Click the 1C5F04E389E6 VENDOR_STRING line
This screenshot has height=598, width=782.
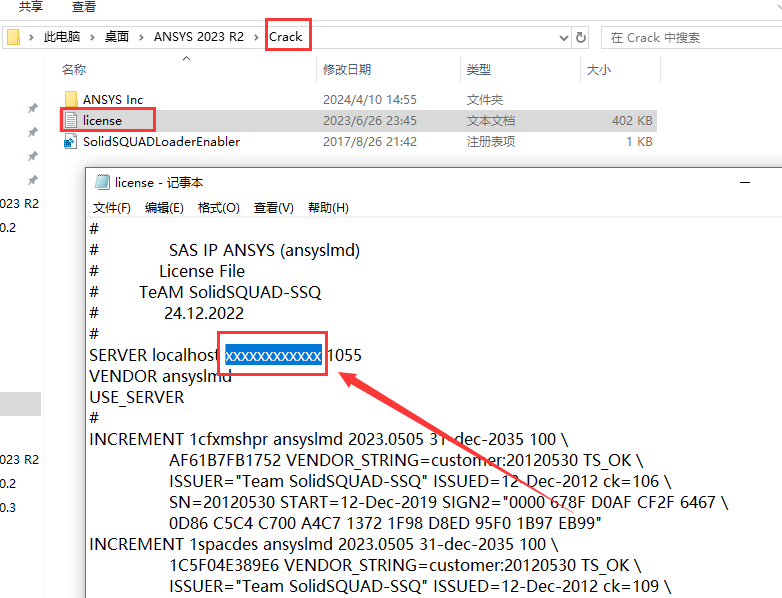point(405,565)
